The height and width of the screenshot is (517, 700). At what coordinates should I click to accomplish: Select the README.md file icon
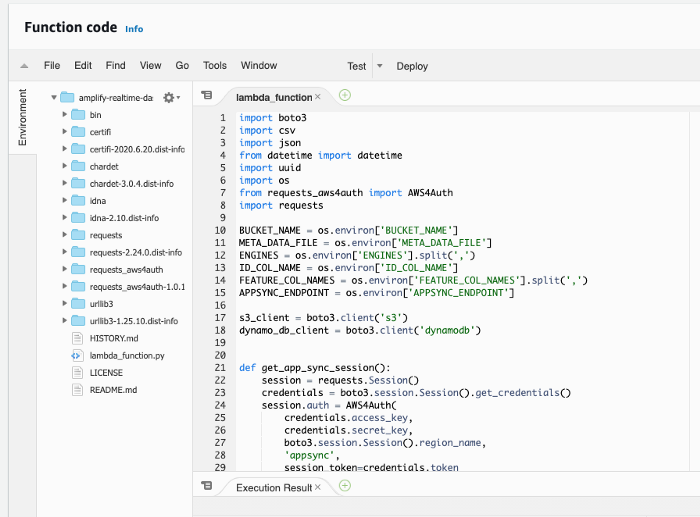point(78,390)
